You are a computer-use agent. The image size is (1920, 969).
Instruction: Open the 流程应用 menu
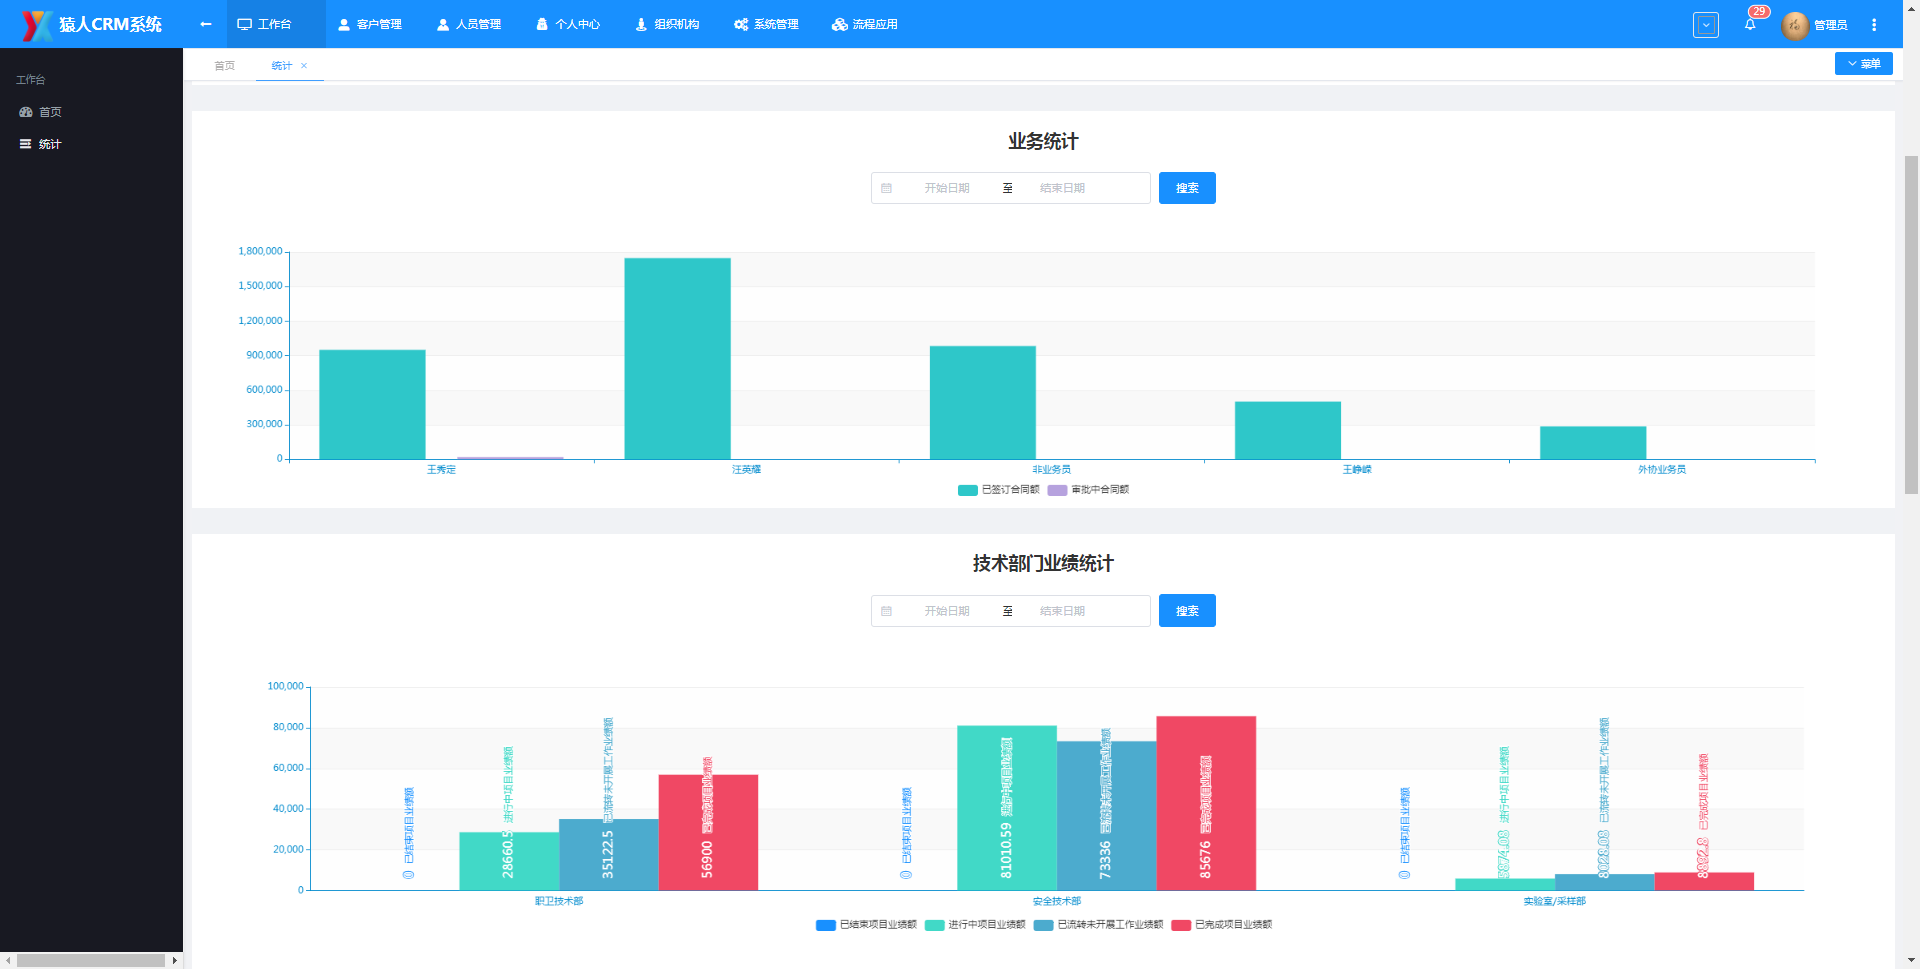865,24
